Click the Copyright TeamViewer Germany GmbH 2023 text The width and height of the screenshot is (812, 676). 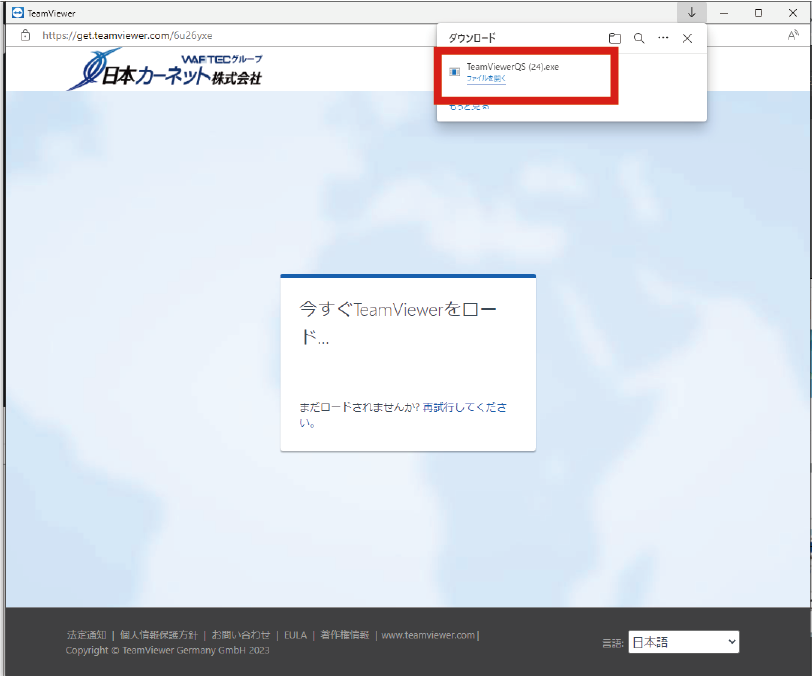pyautogui.click(x=167, y=651)
